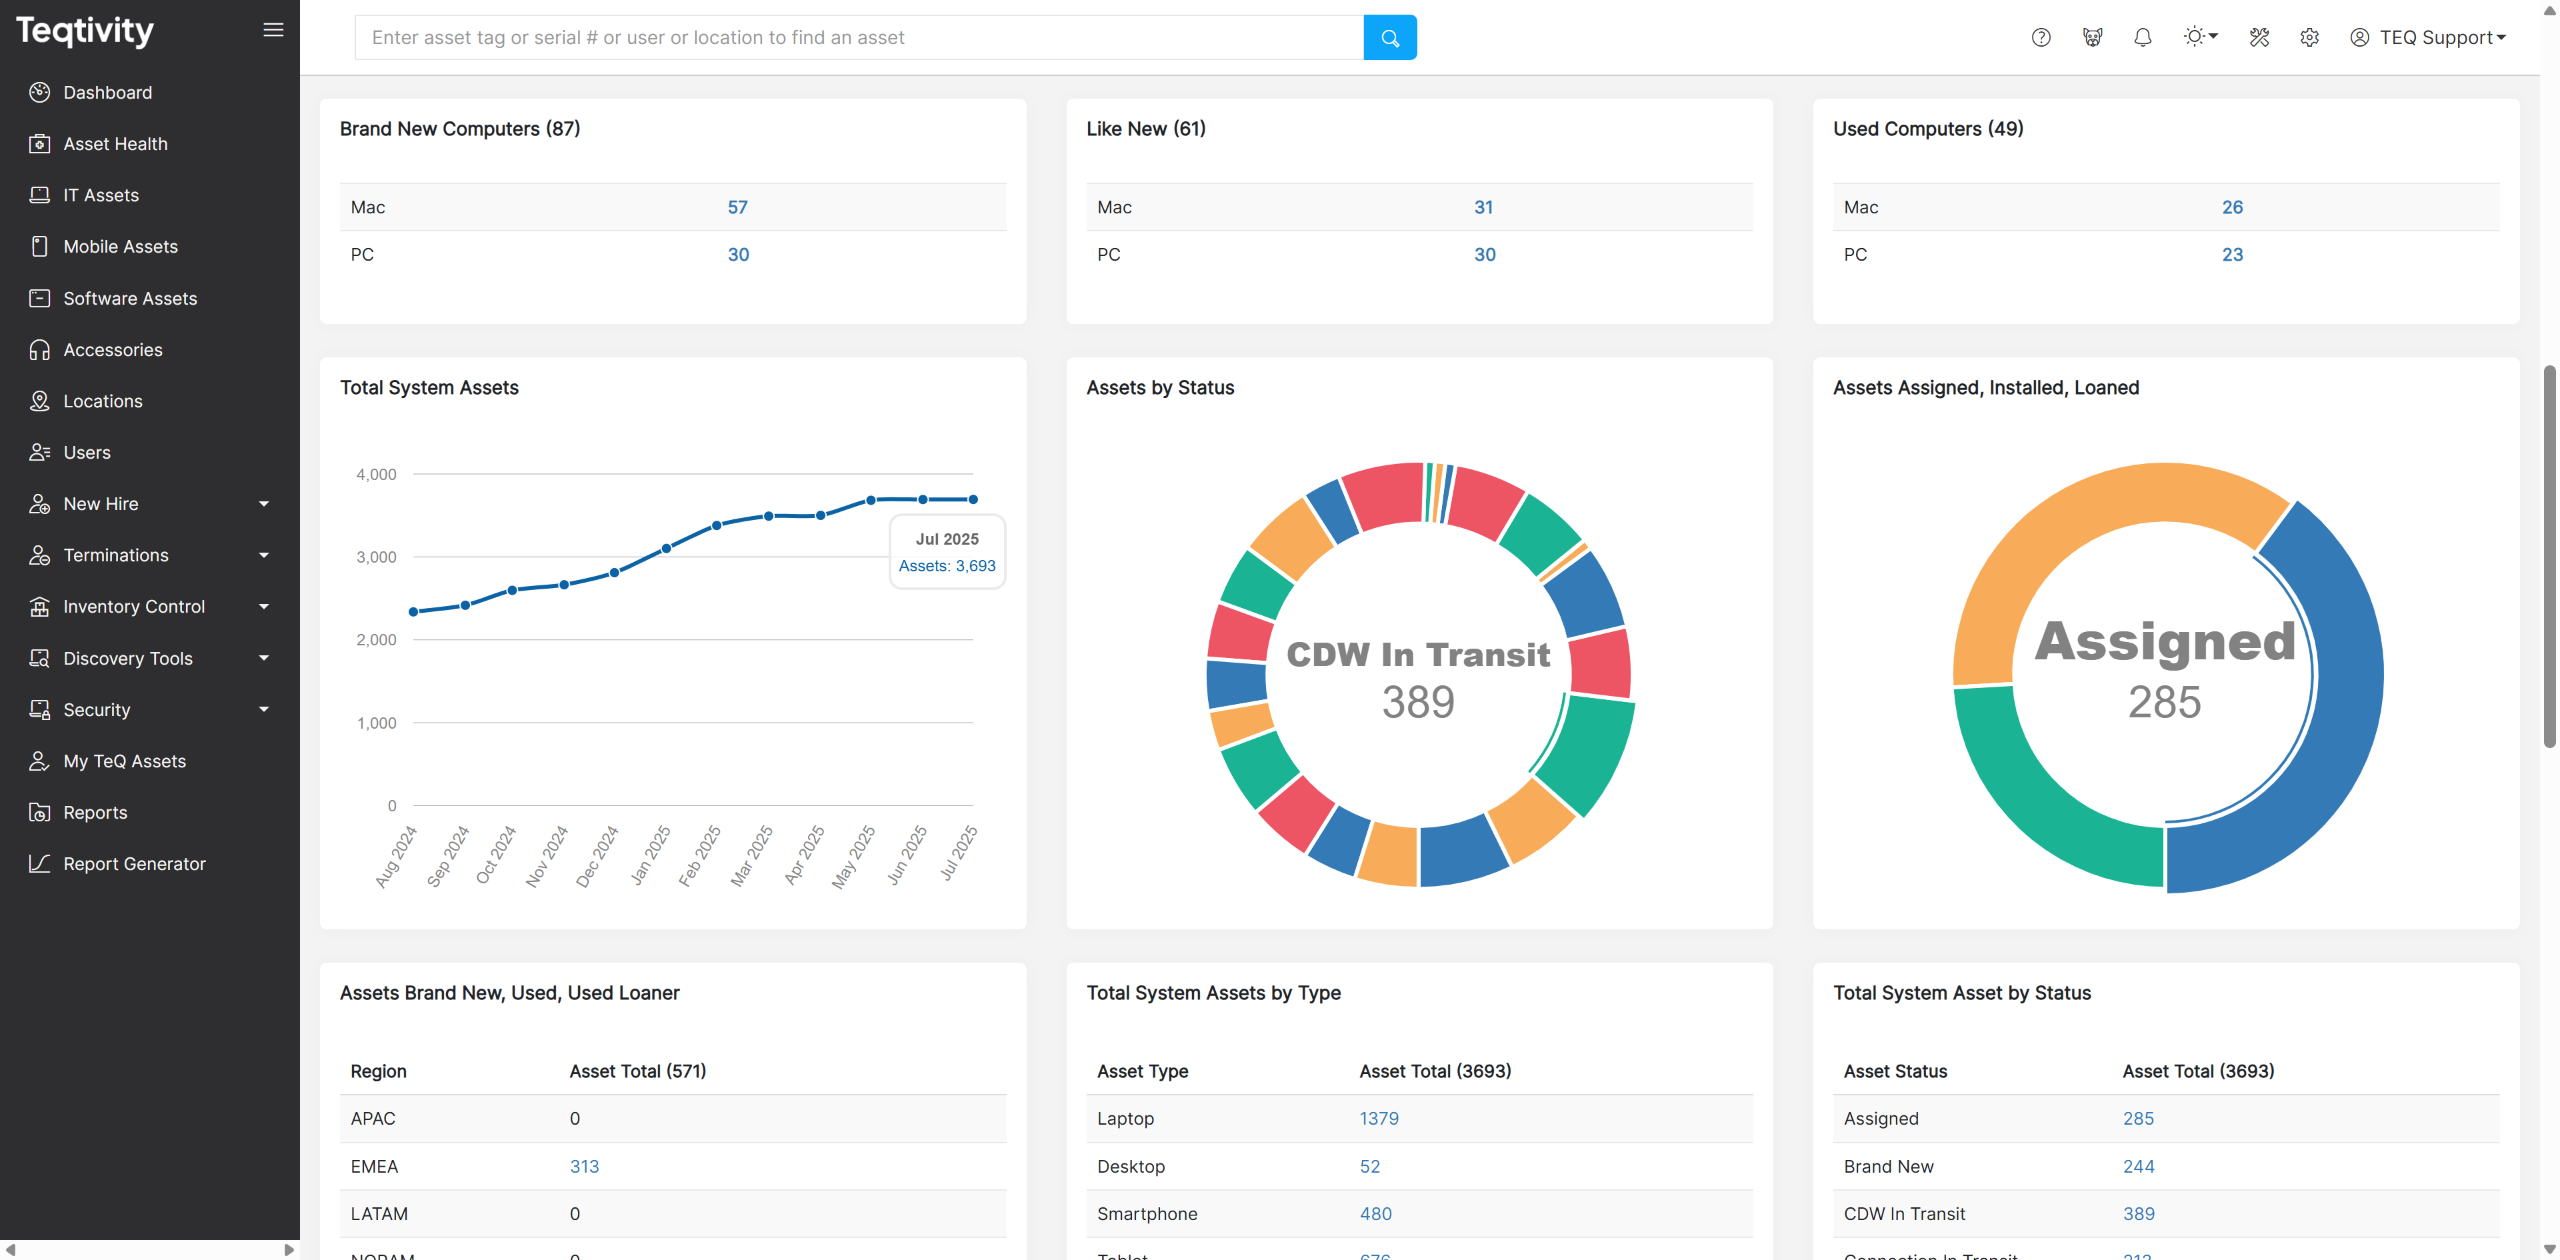Click the notification bell icon
This screenshot has width=2560, height=1260.
(2142, 38)
